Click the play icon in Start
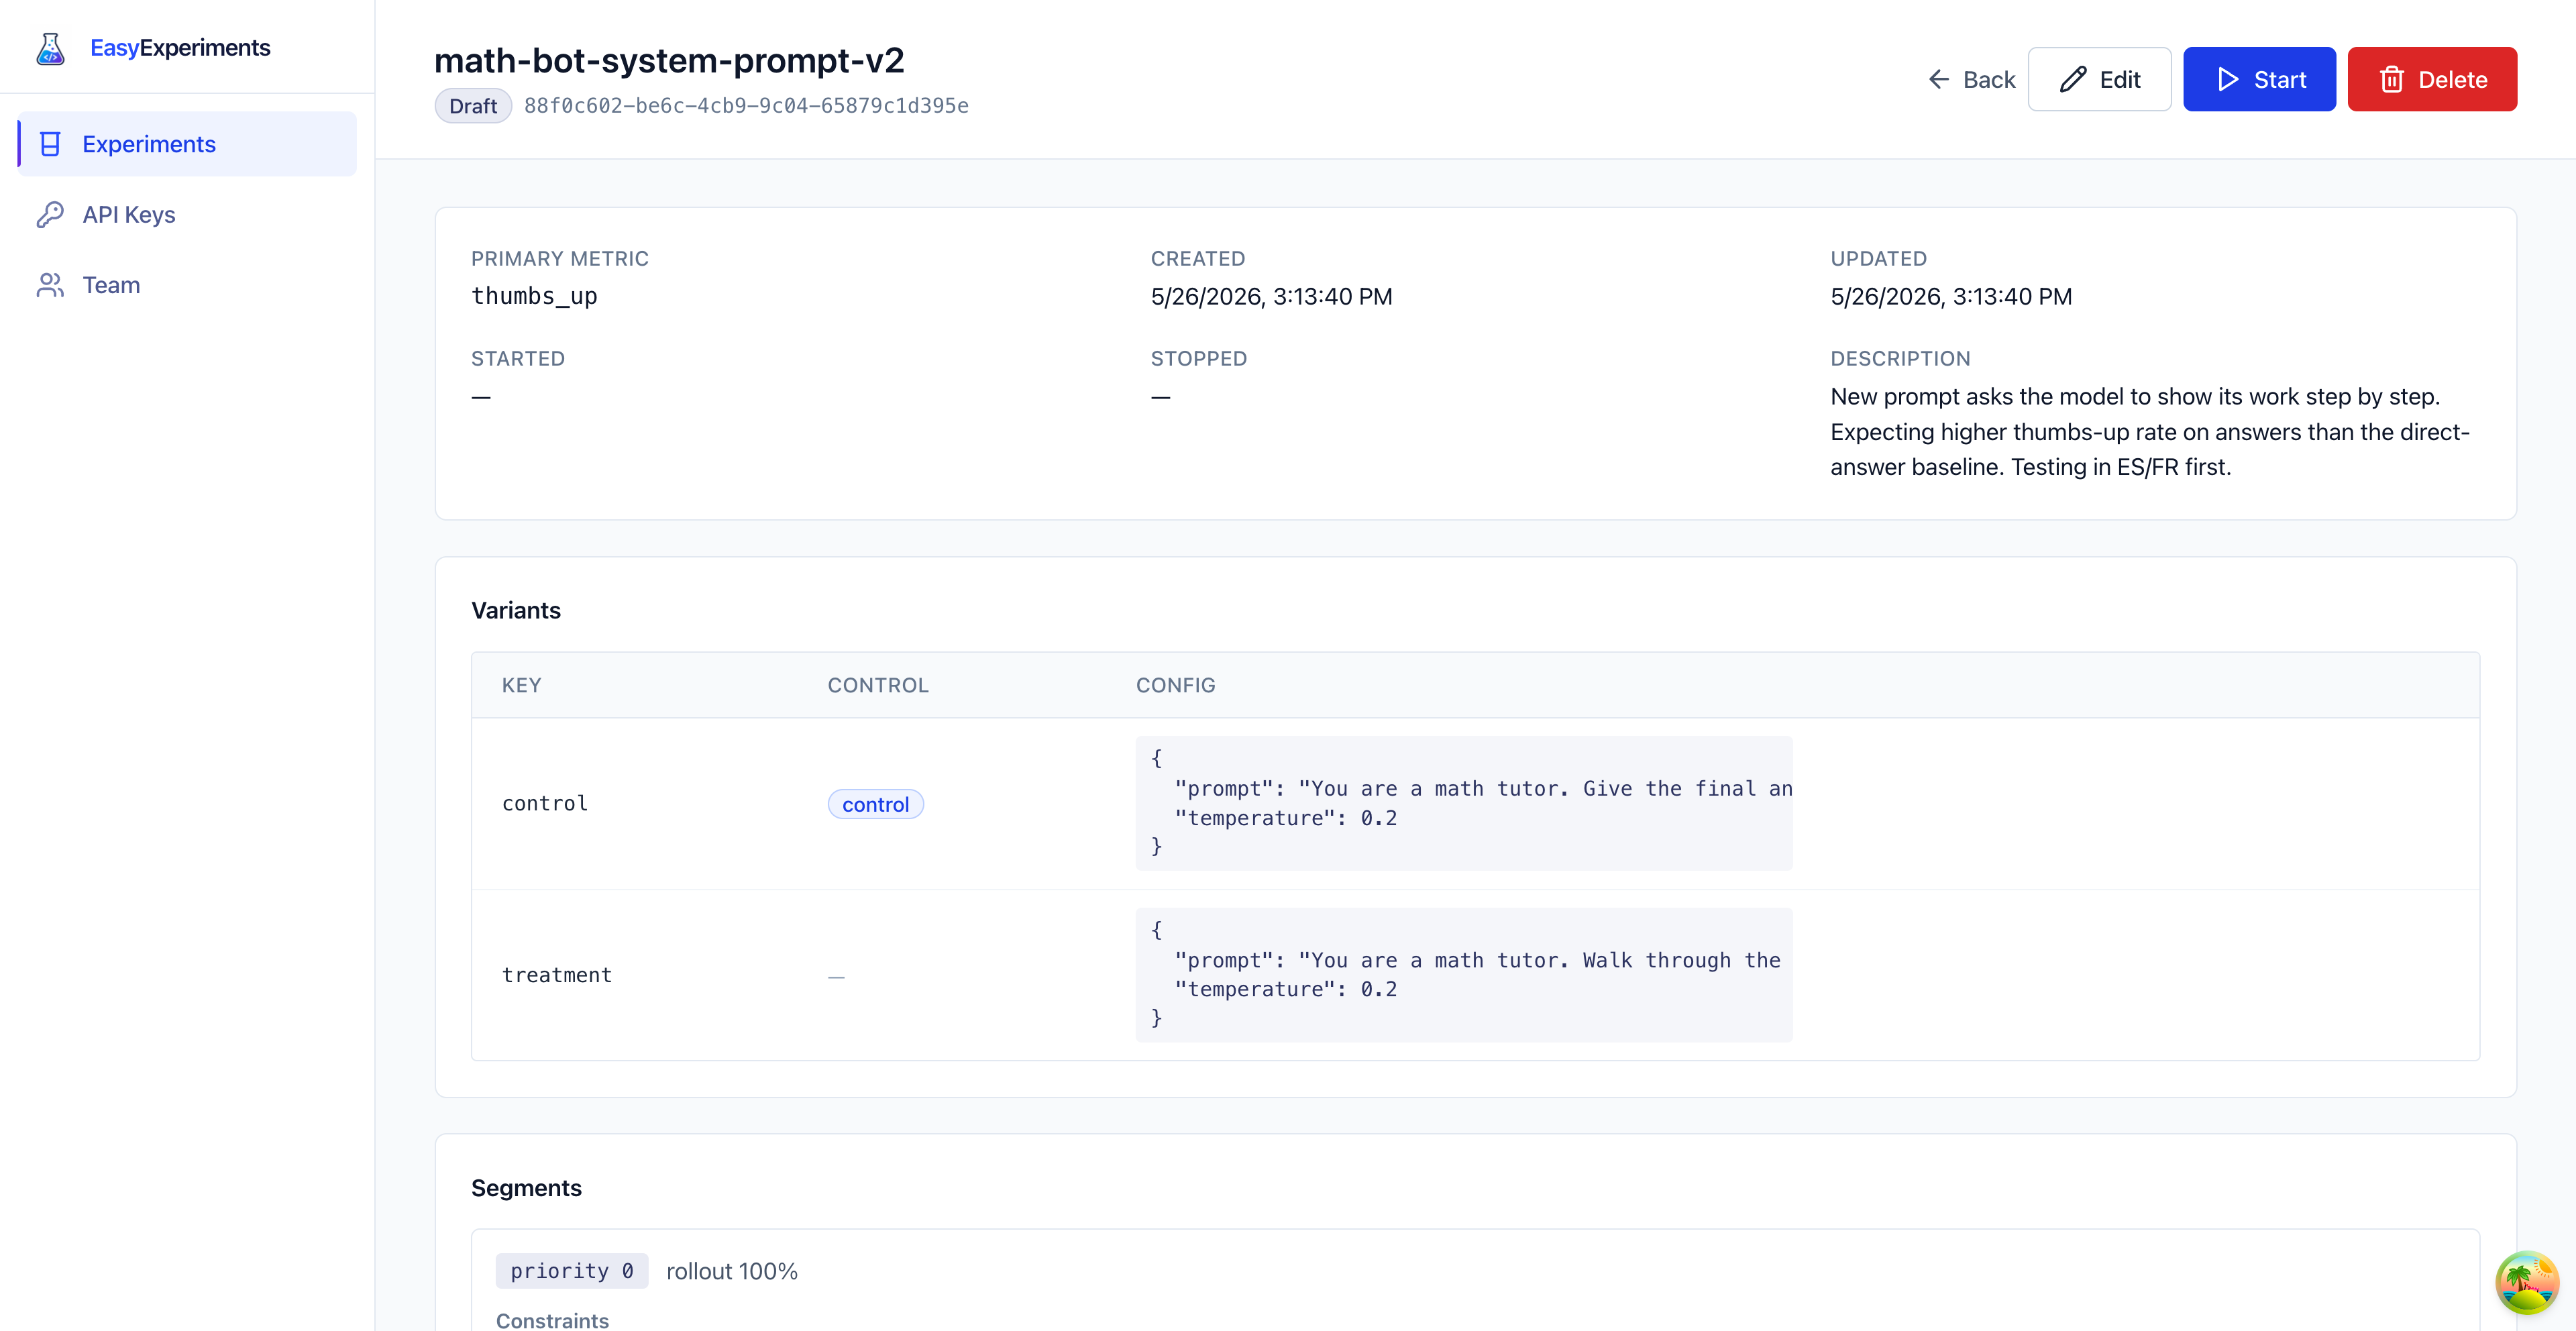2576x1331 pixels. coord(2228,79)
